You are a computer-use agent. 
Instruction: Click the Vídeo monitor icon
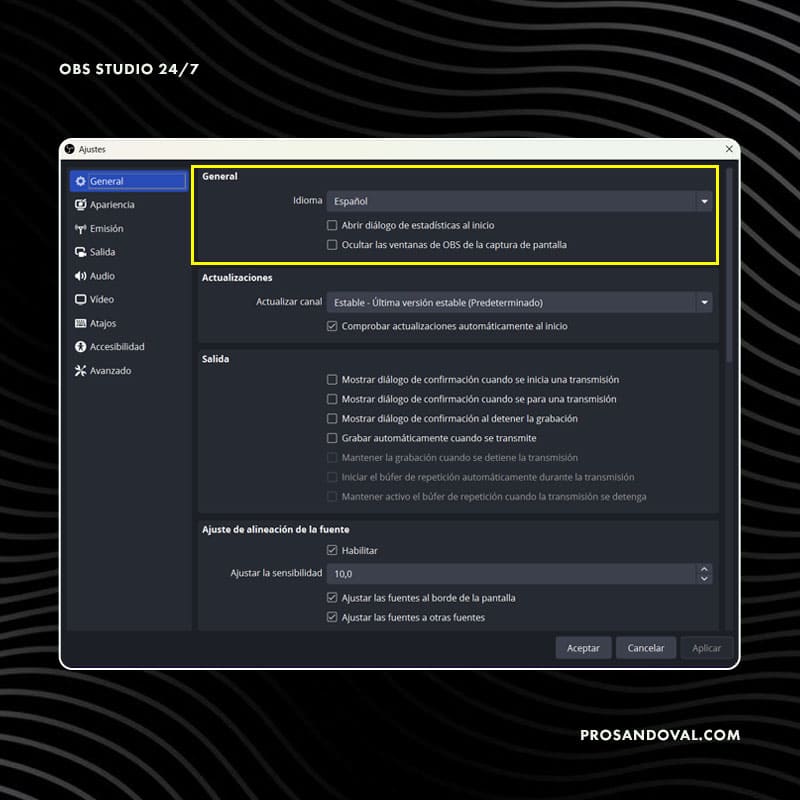[80, 299]
